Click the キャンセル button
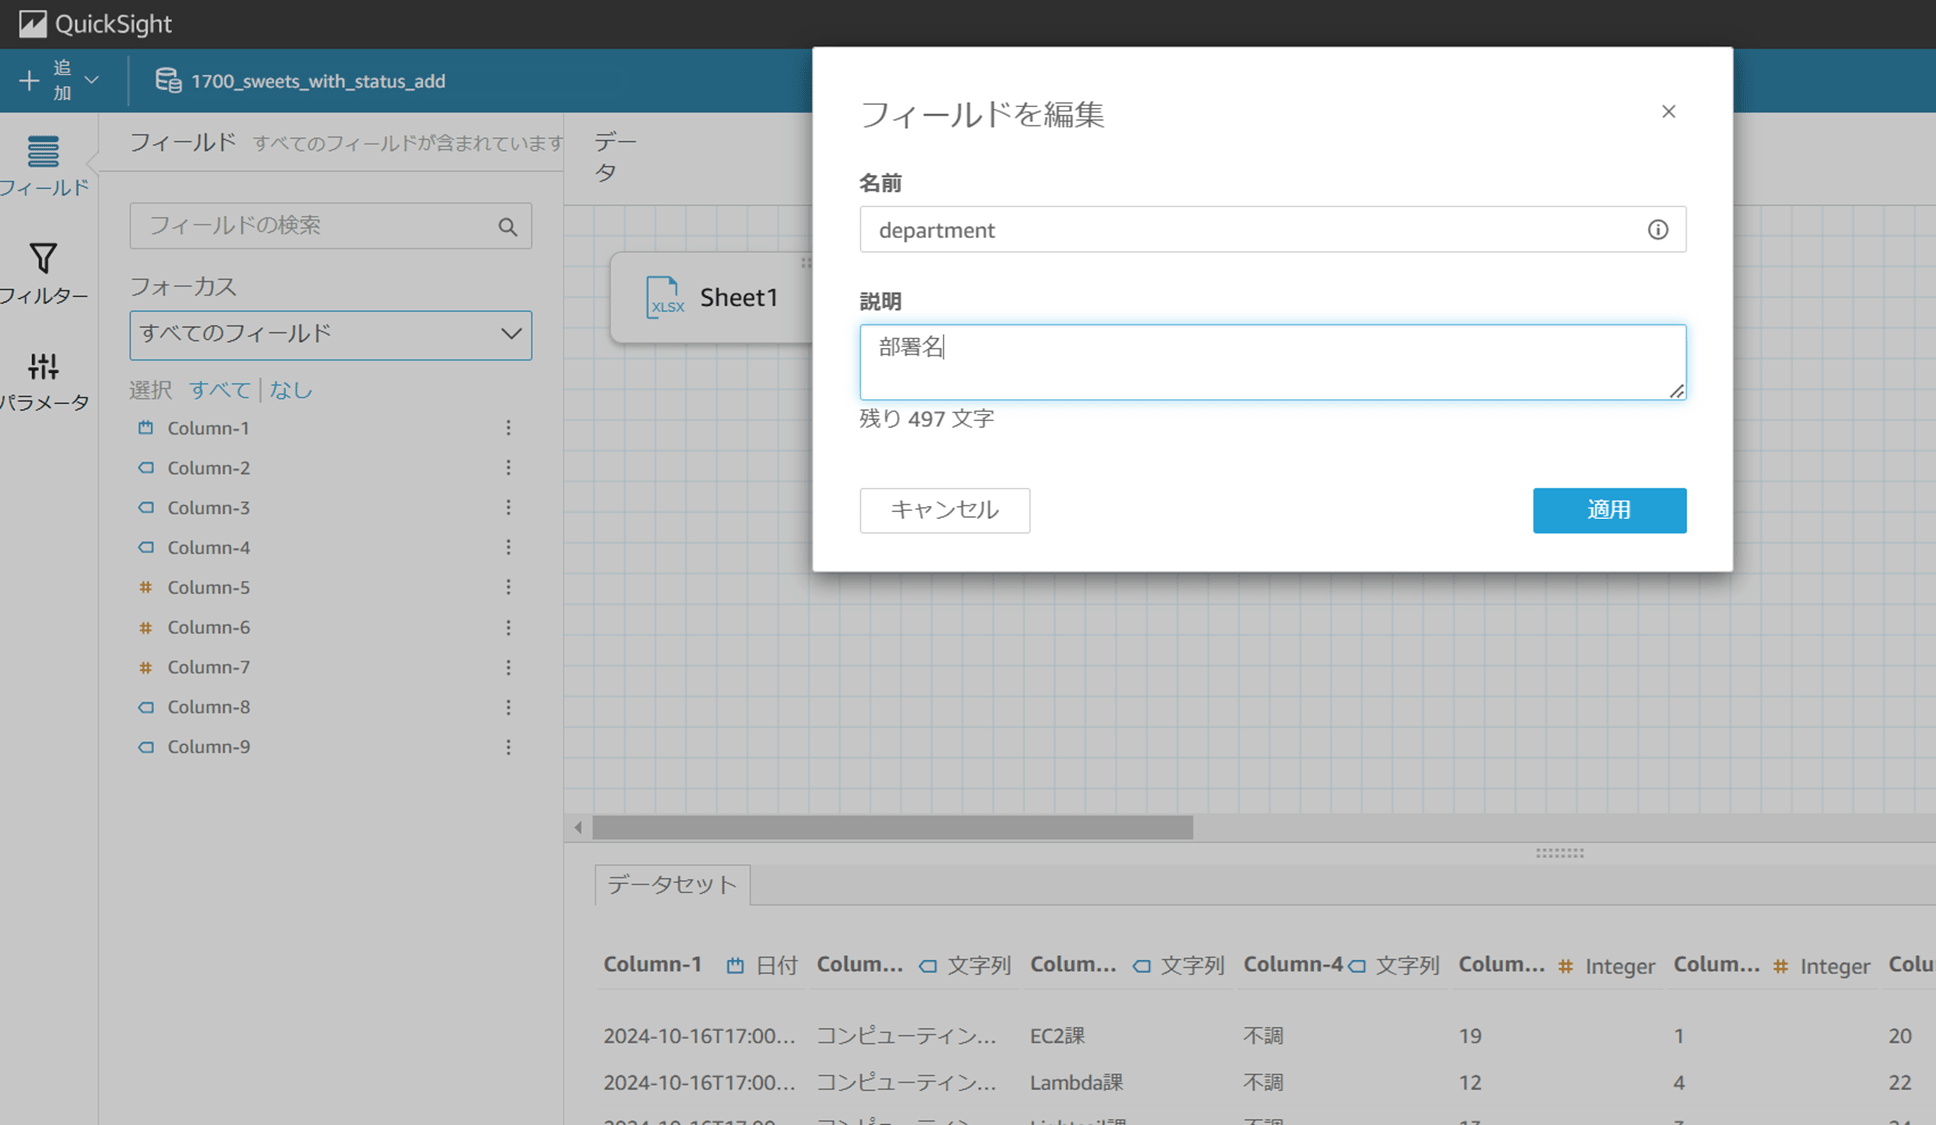 [944, 510]
